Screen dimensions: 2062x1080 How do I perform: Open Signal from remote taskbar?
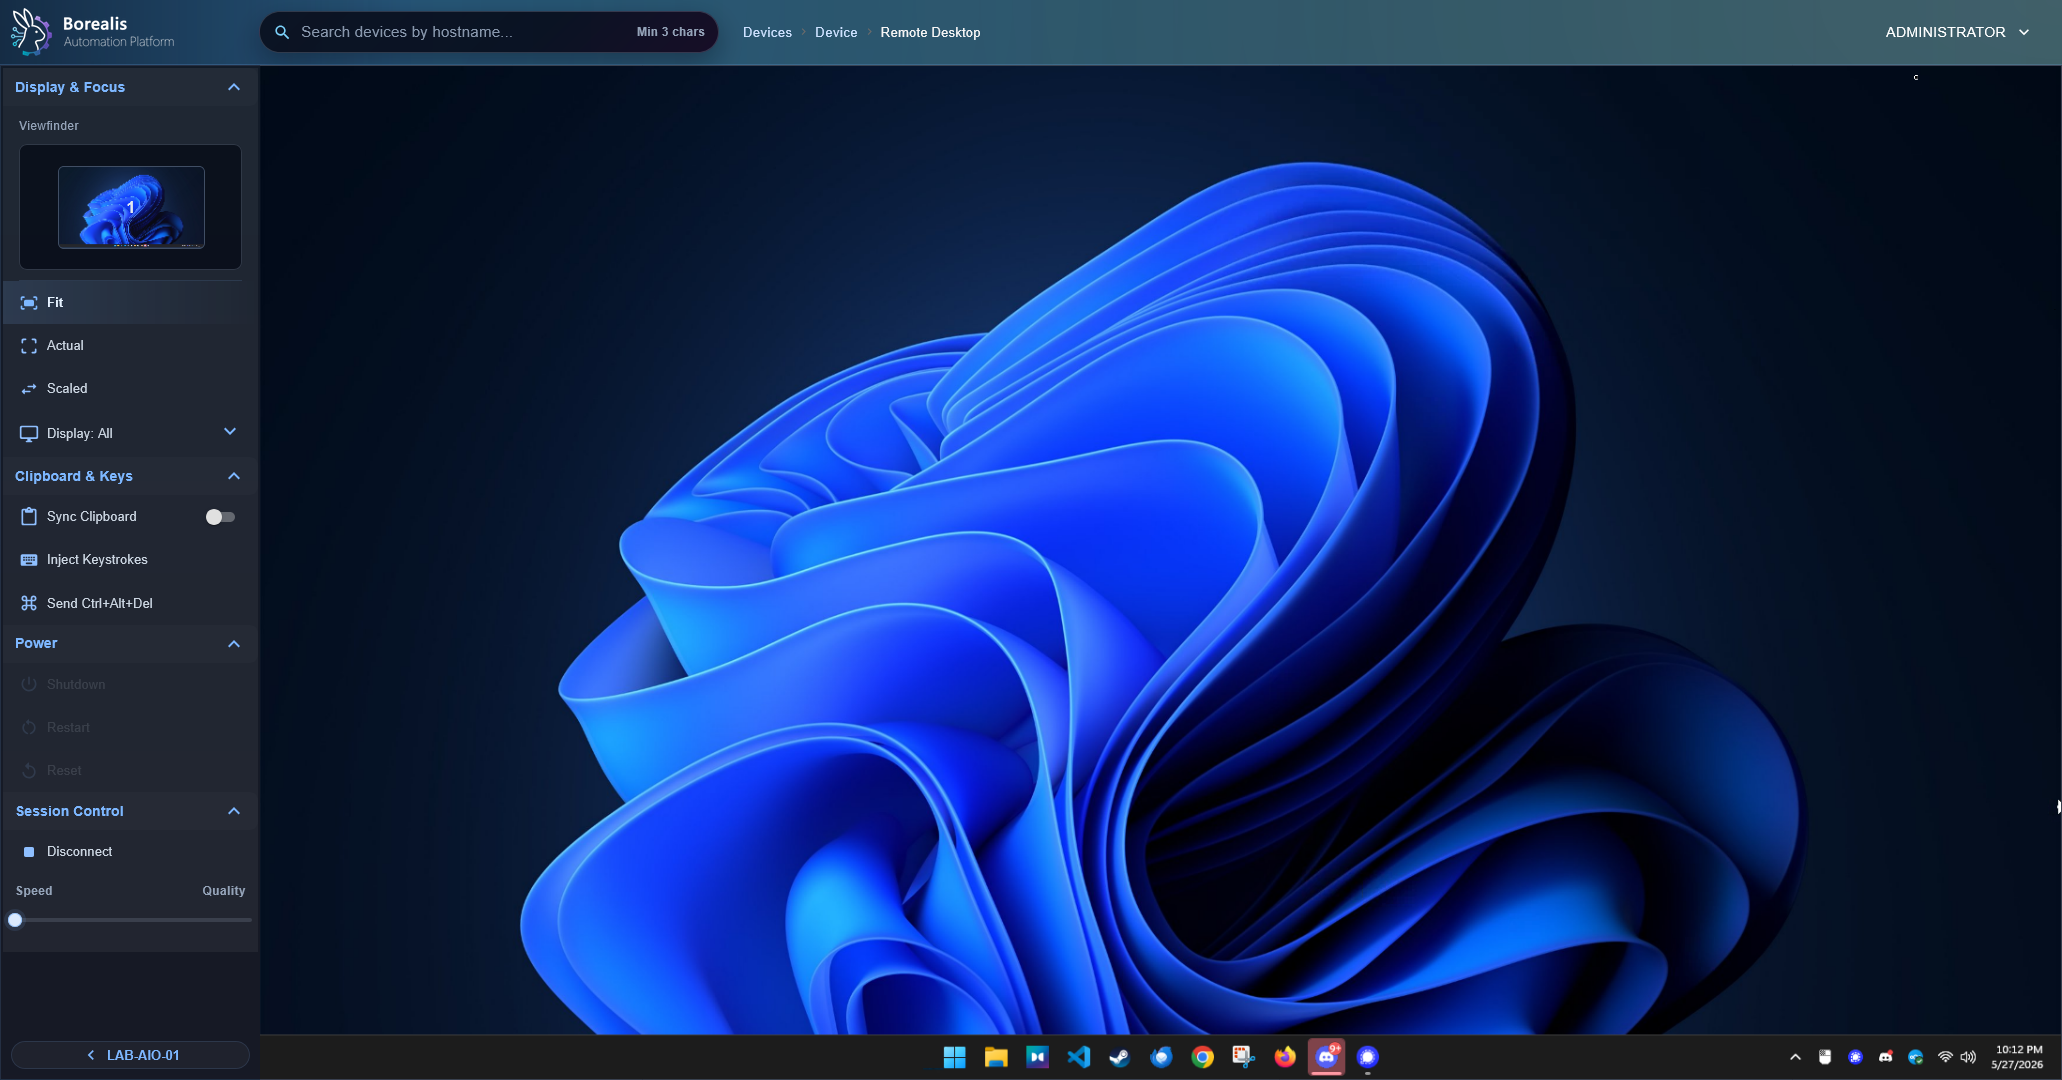coord(1368,1057)
